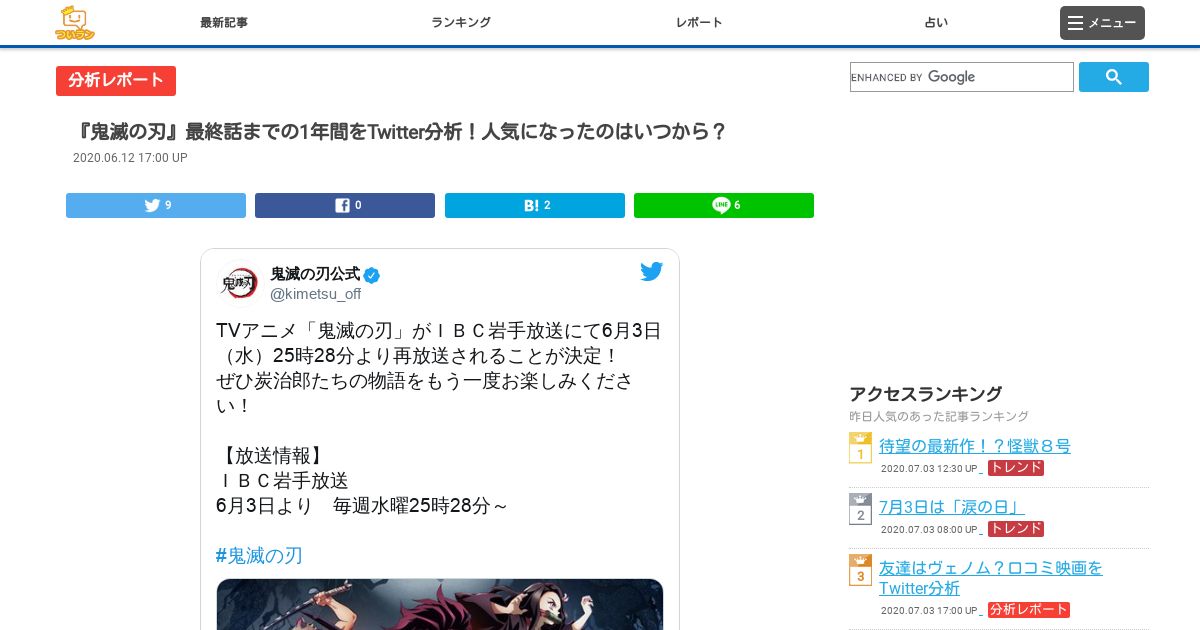Click the verified badge next to 鬼滅の刃公式

(x=372, y=275)
